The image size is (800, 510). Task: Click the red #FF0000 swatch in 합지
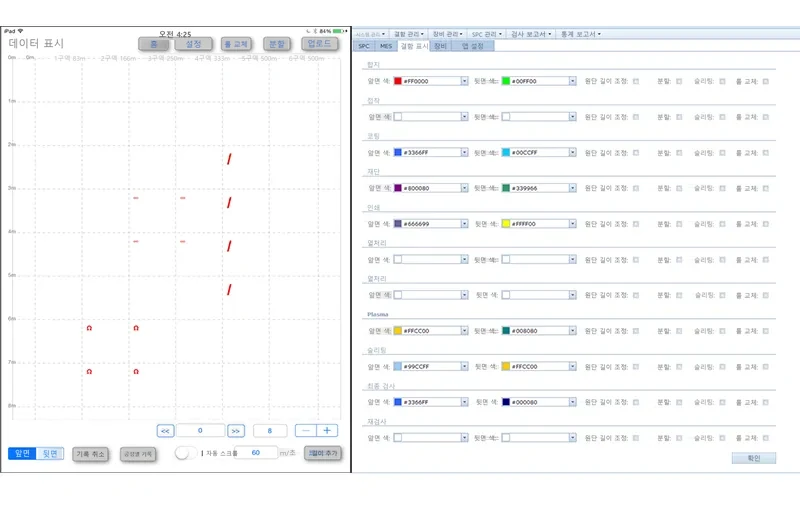[x=398, y=81]
